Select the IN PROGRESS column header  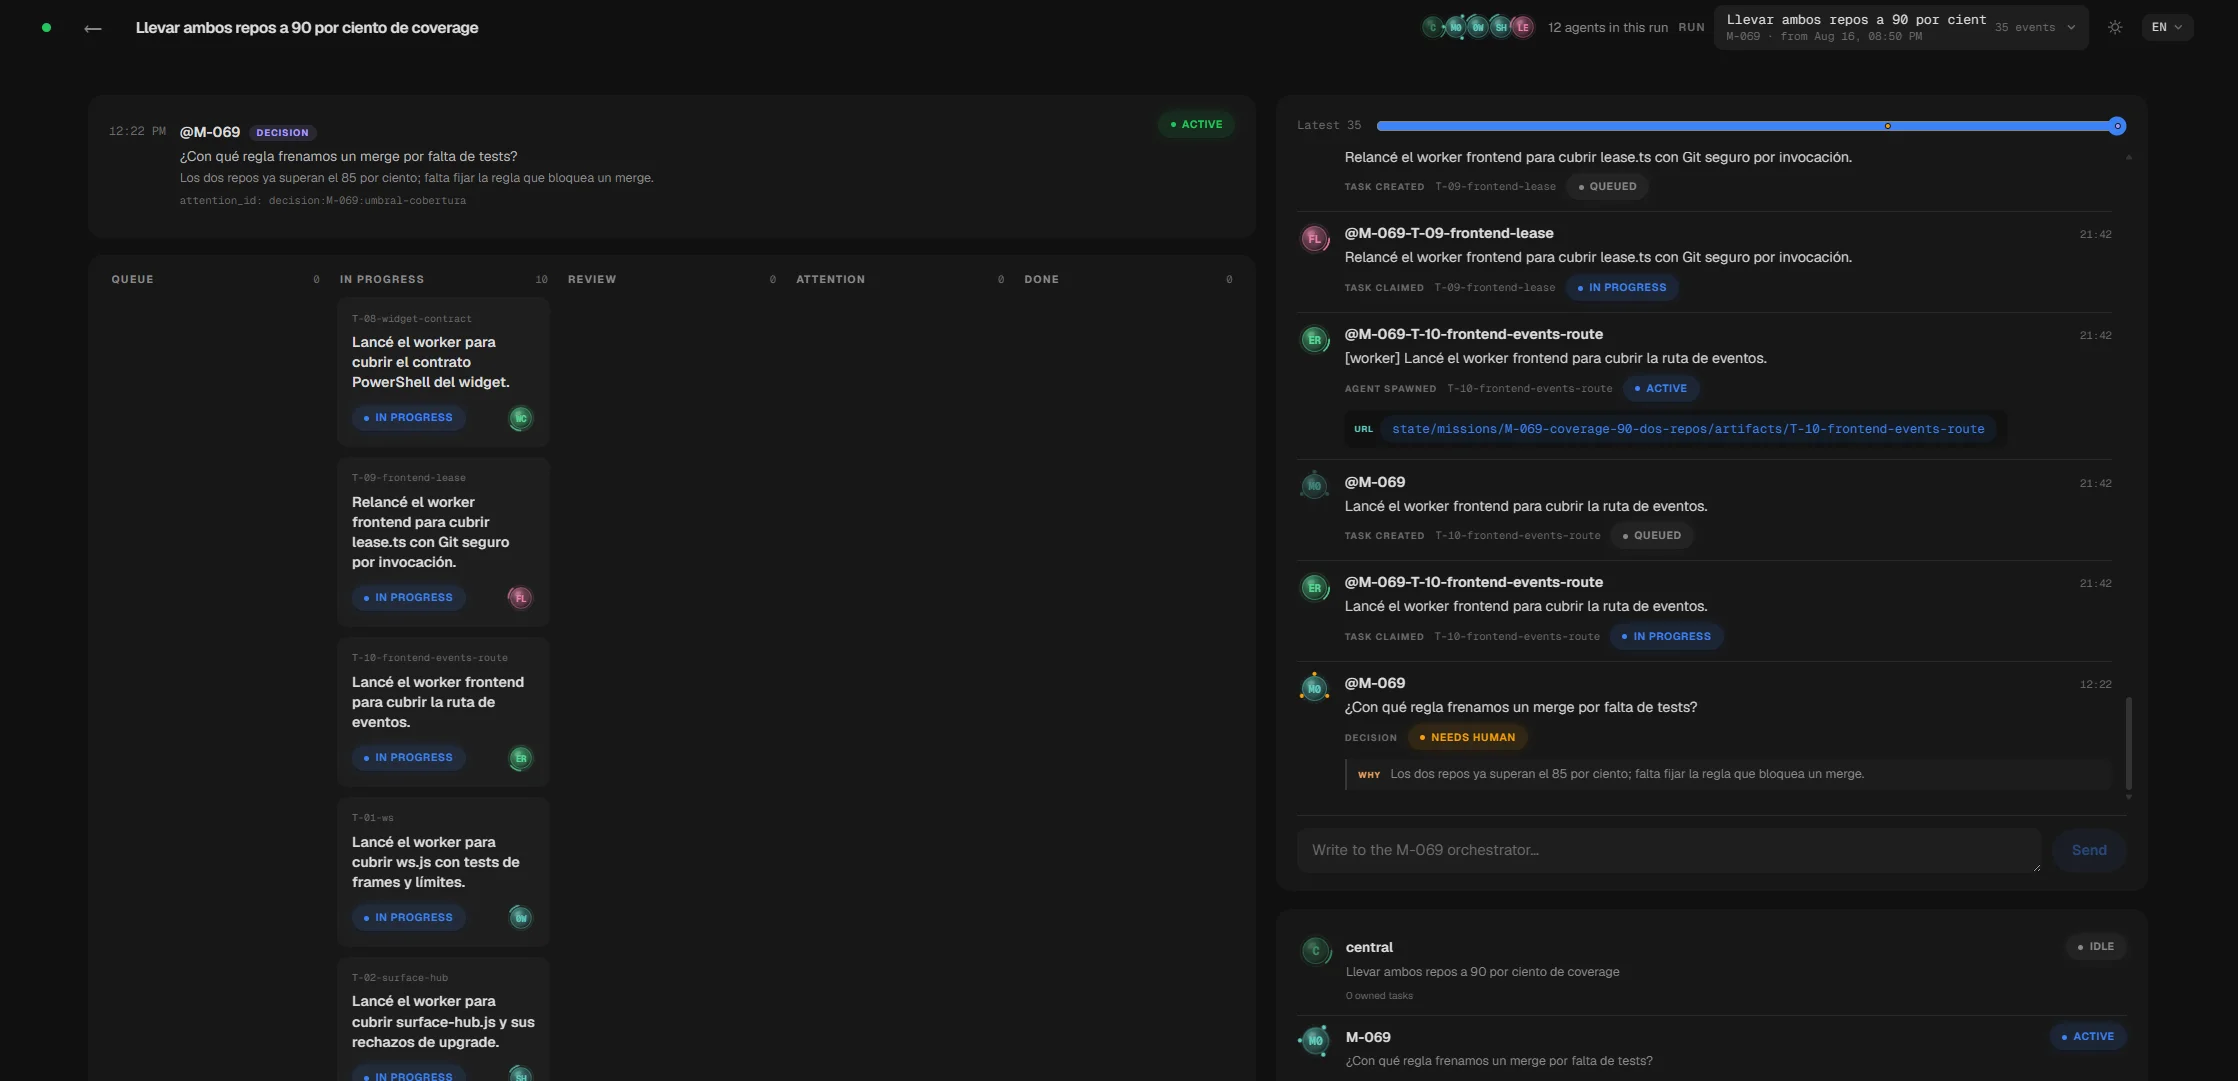tap(381, 279)
